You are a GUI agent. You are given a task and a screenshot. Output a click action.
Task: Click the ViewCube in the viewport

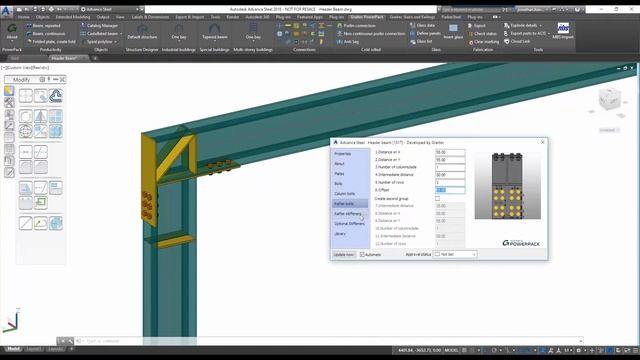(609, 99)
